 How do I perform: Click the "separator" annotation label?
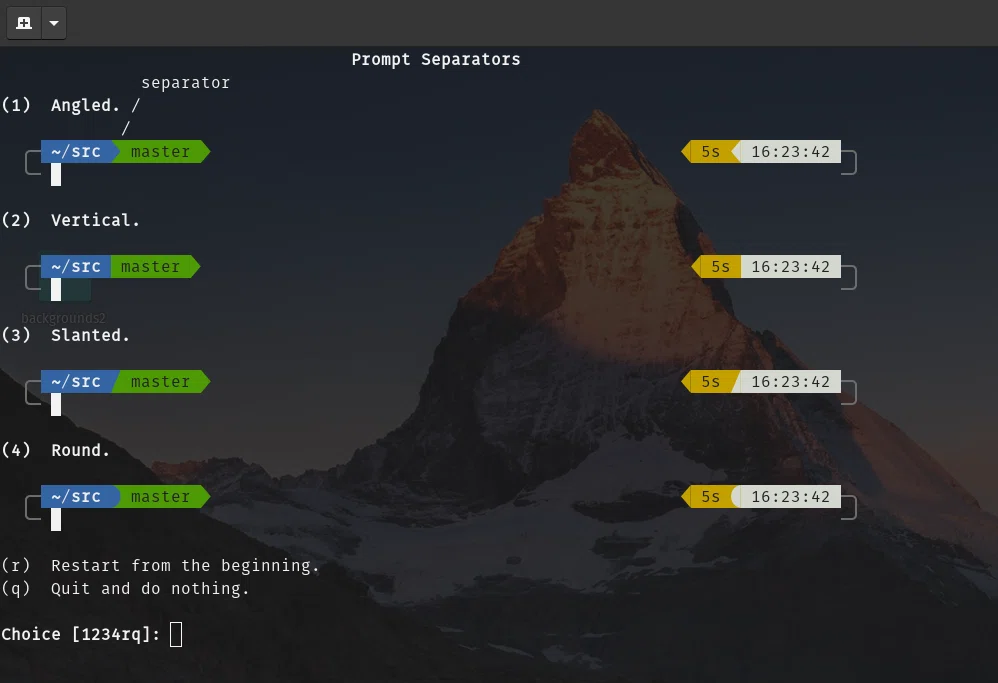pos(185,83)
